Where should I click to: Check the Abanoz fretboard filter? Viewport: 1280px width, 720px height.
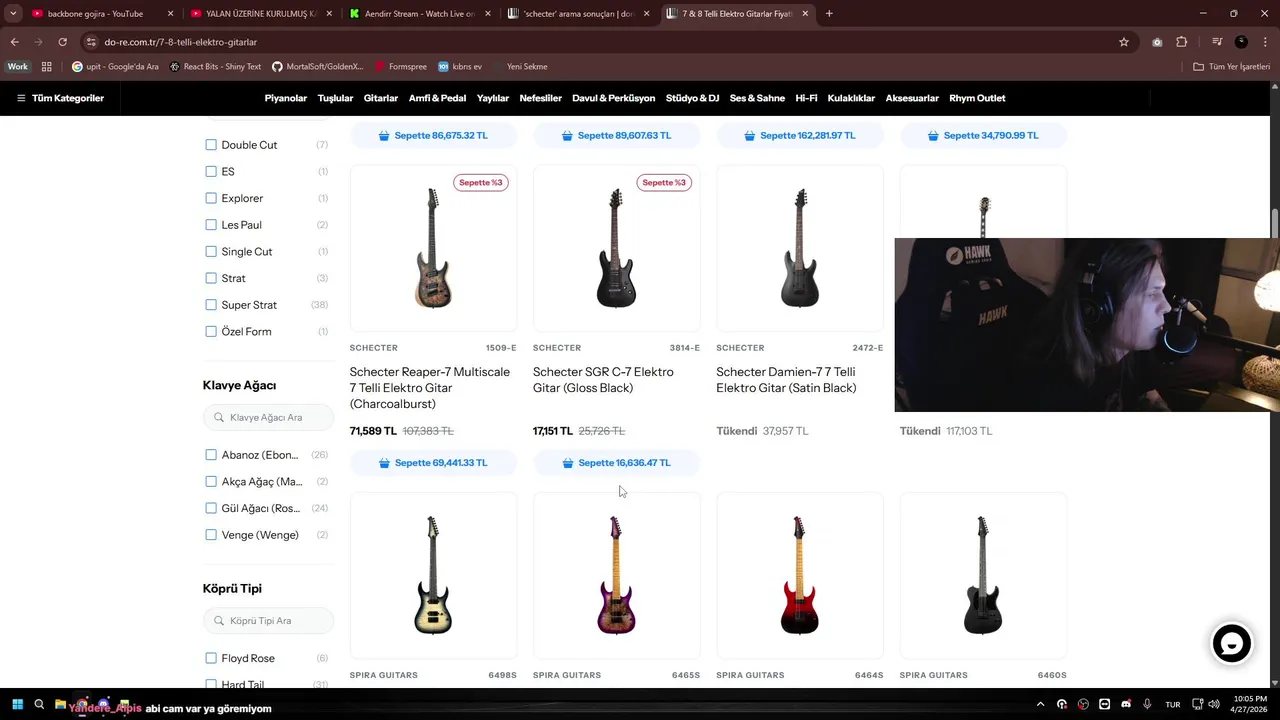211,455
